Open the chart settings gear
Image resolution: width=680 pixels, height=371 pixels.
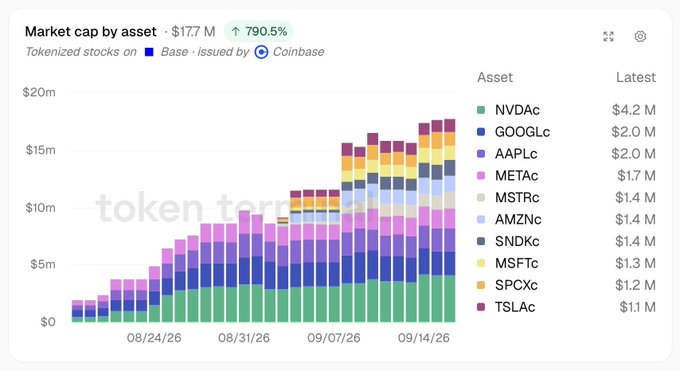[640, 36]
